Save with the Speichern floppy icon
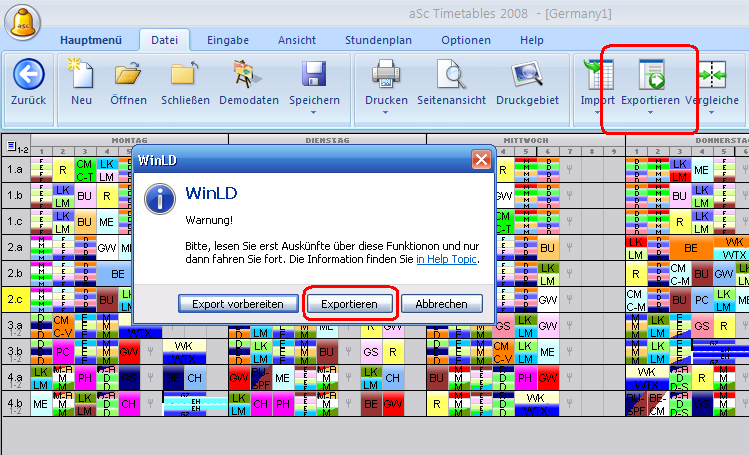 click(314, 74)
